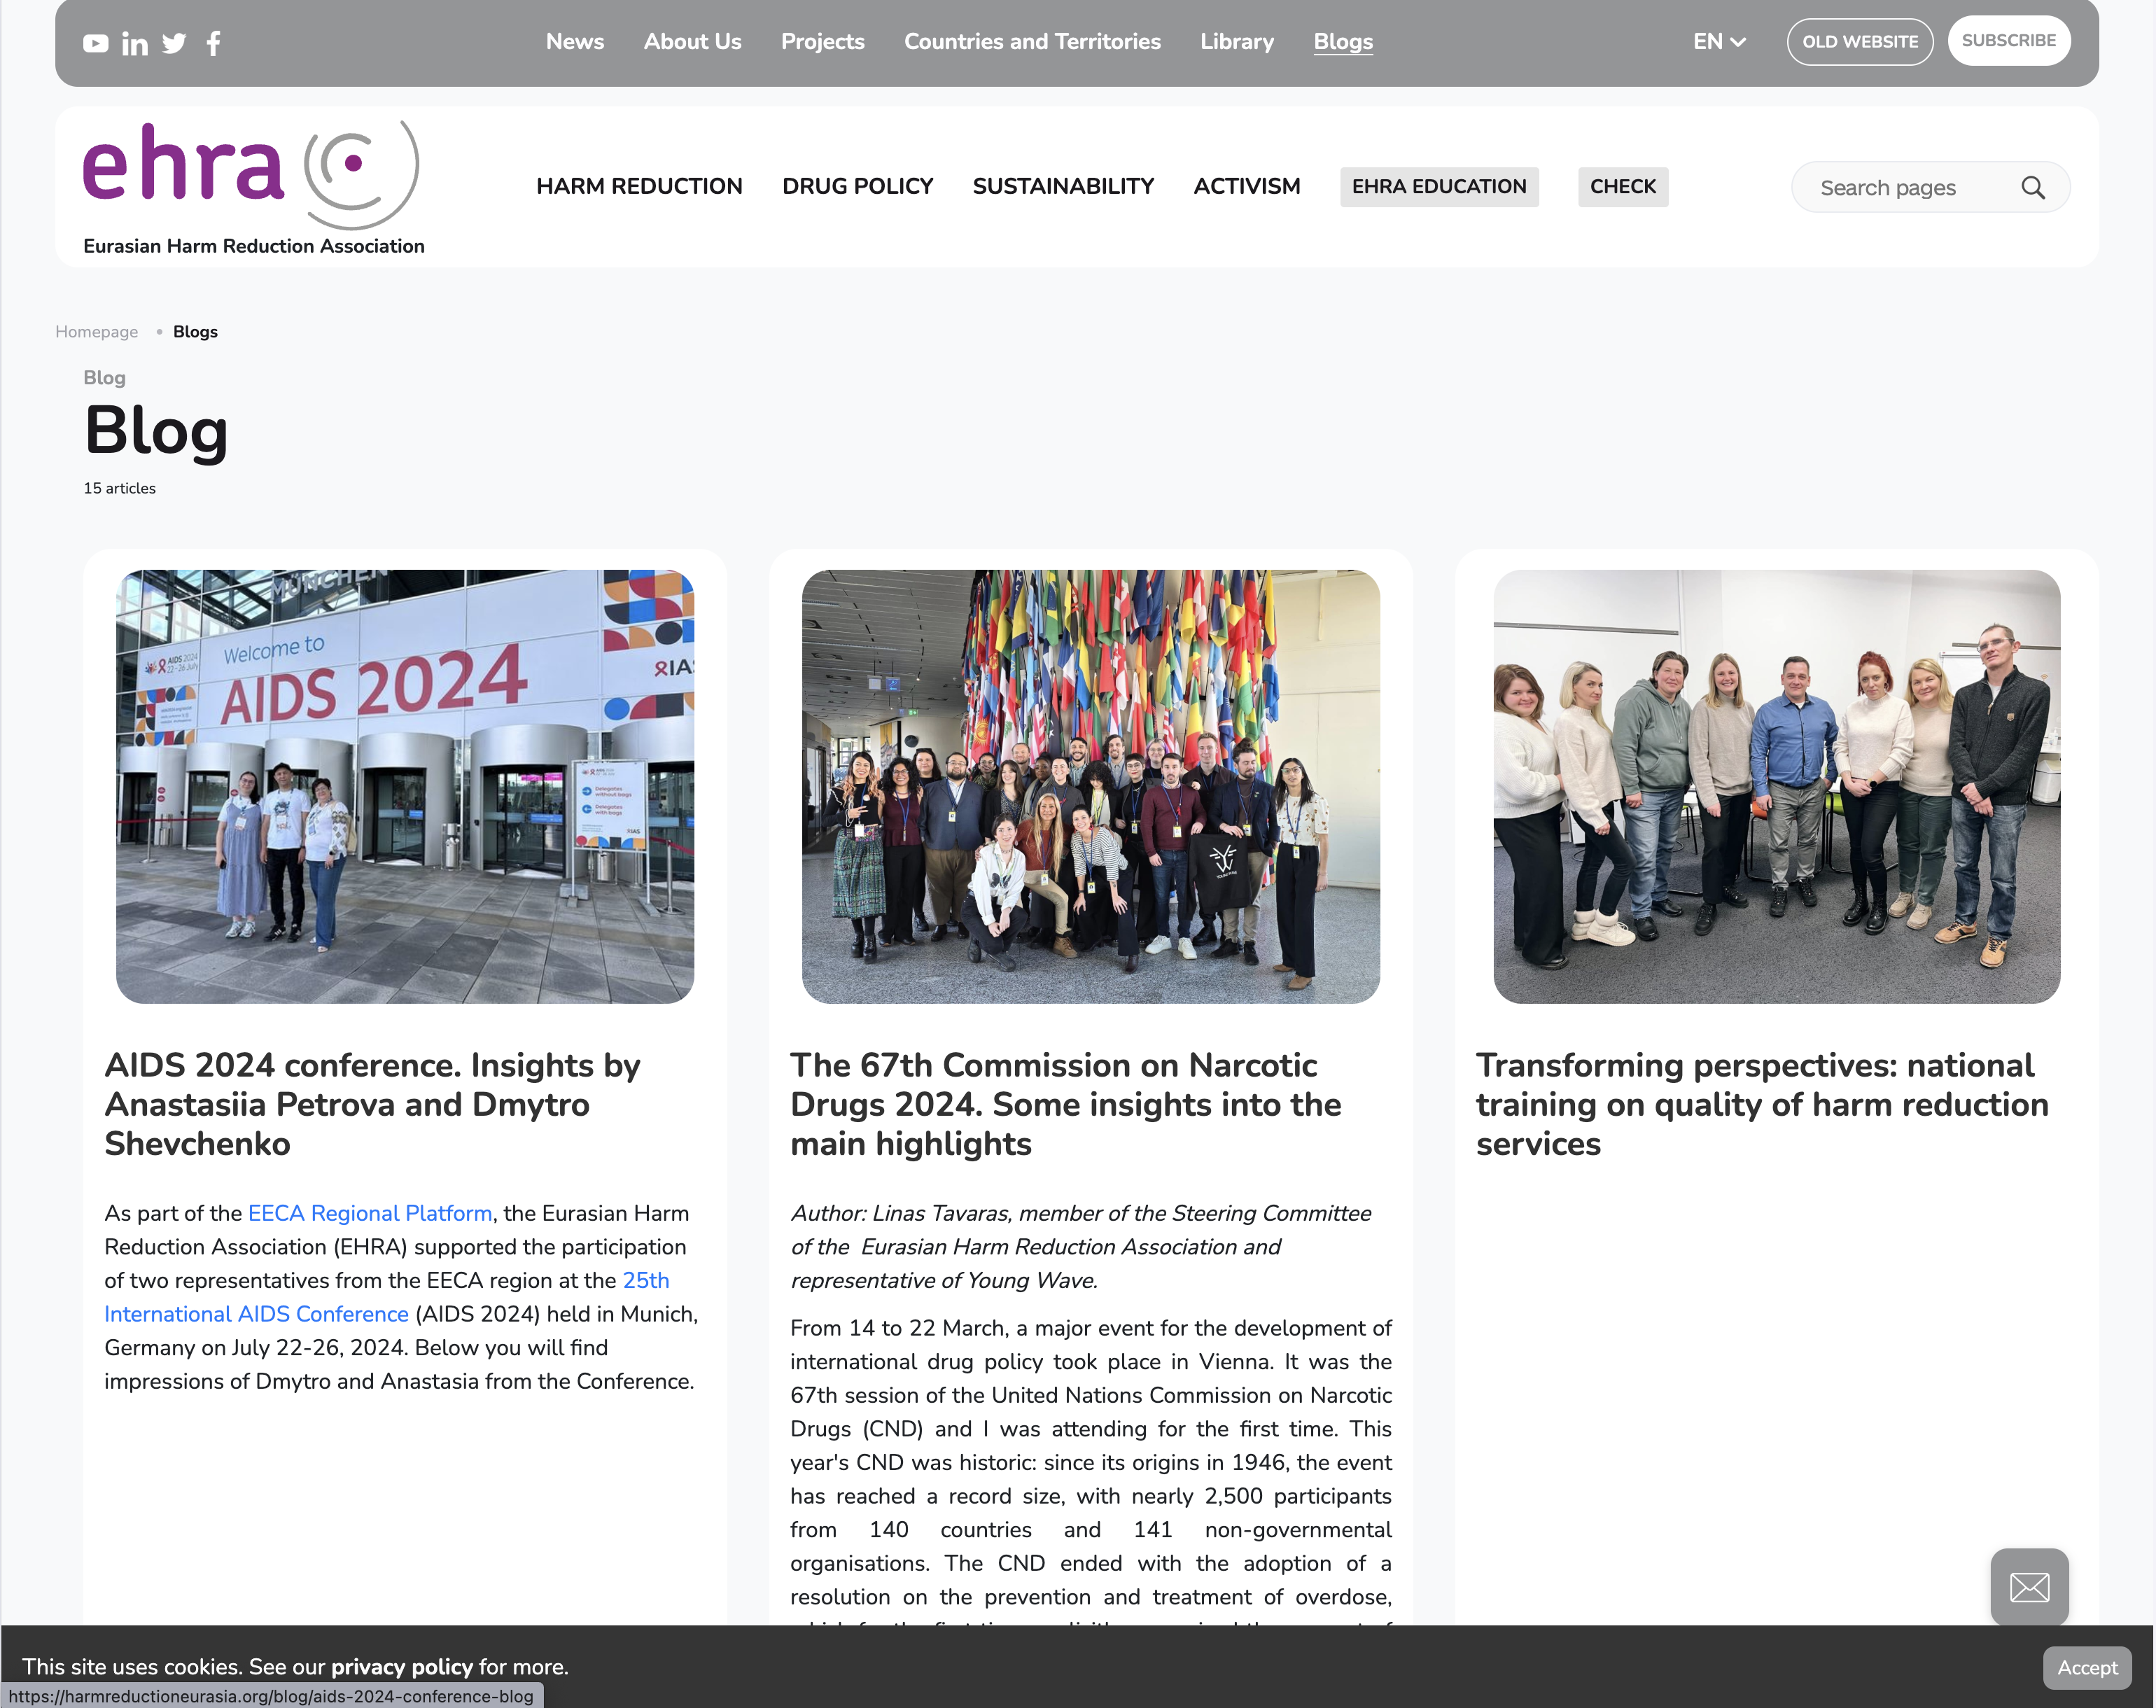Open the AIDS 2024 entrance photo thumbnail
Viewport: 2156px width, 1708px height.
[x=405, y=787]
